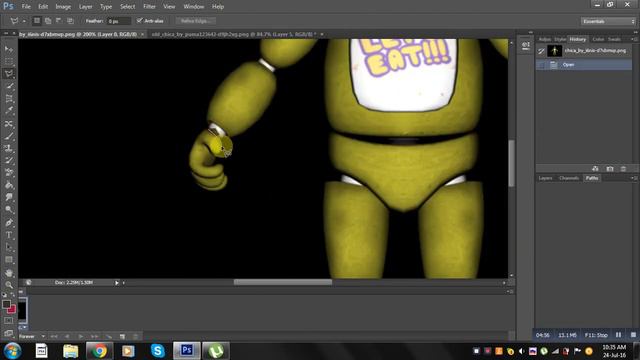The image size is (640, 360).
Task: Select the Hand tool
Action: 9,273
